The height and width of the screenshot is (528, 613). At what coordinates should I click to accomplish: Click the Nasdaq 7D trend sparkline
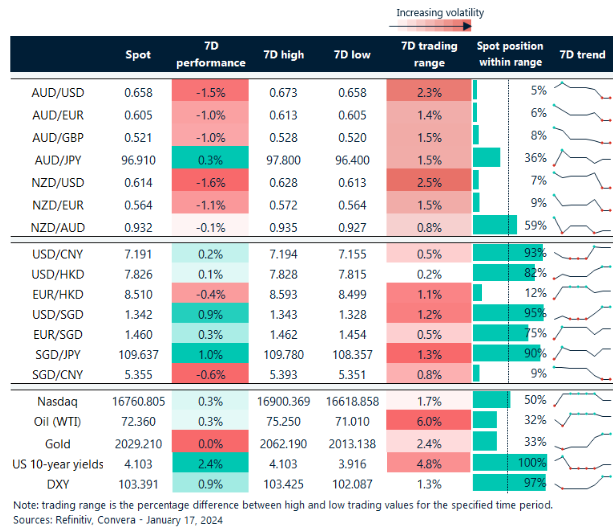pyautogui.click(x=580, y=399)
